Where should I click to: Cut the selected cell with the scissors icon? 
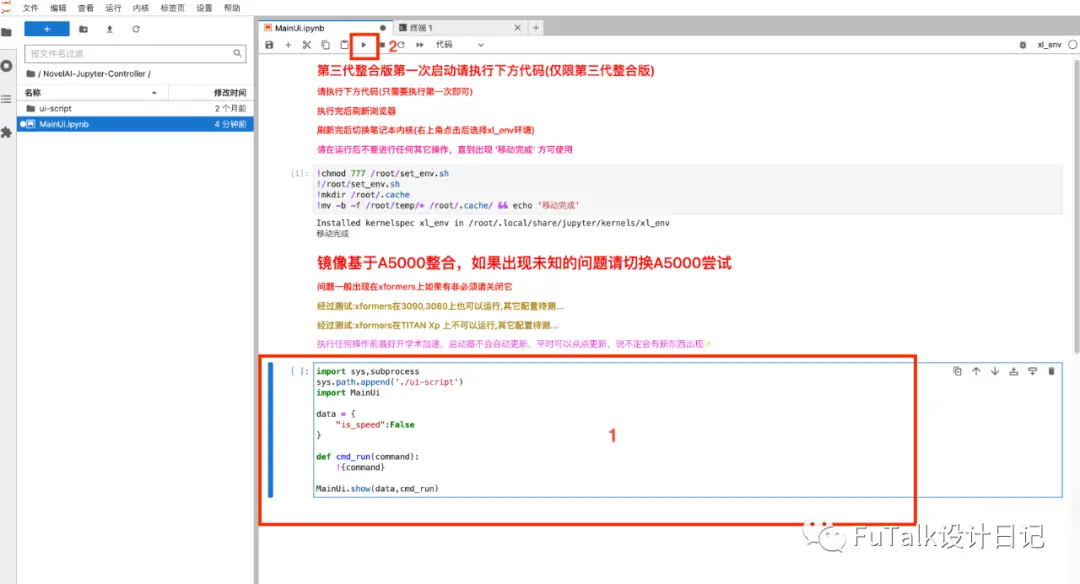[x=307, y=45]
